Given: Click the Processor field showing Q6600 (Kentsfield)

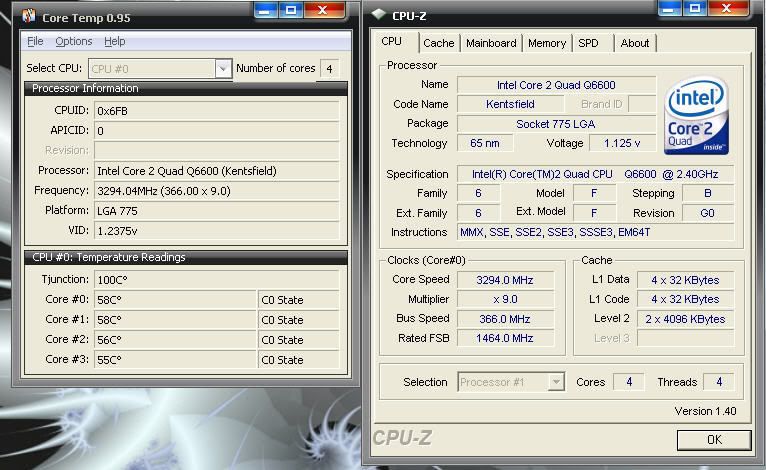Looking at the screenshot, I should click(x=216, y=171).
